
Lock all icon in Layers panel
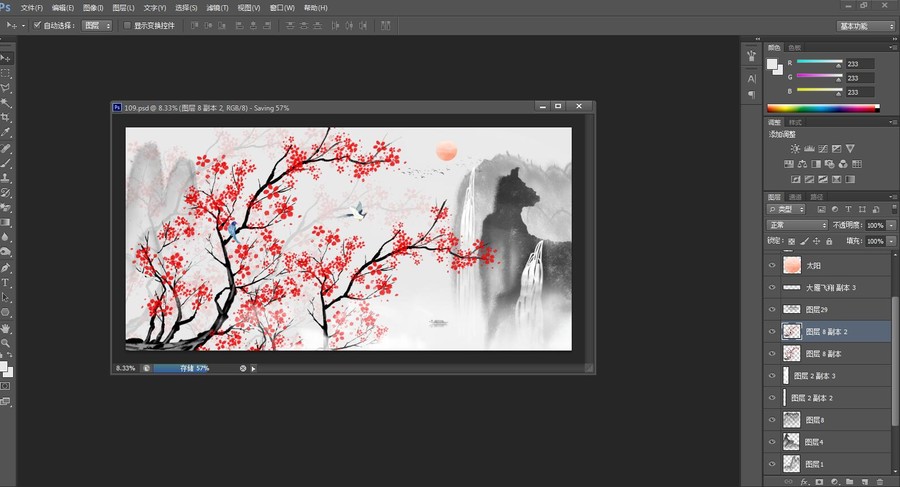pos(829,241)
